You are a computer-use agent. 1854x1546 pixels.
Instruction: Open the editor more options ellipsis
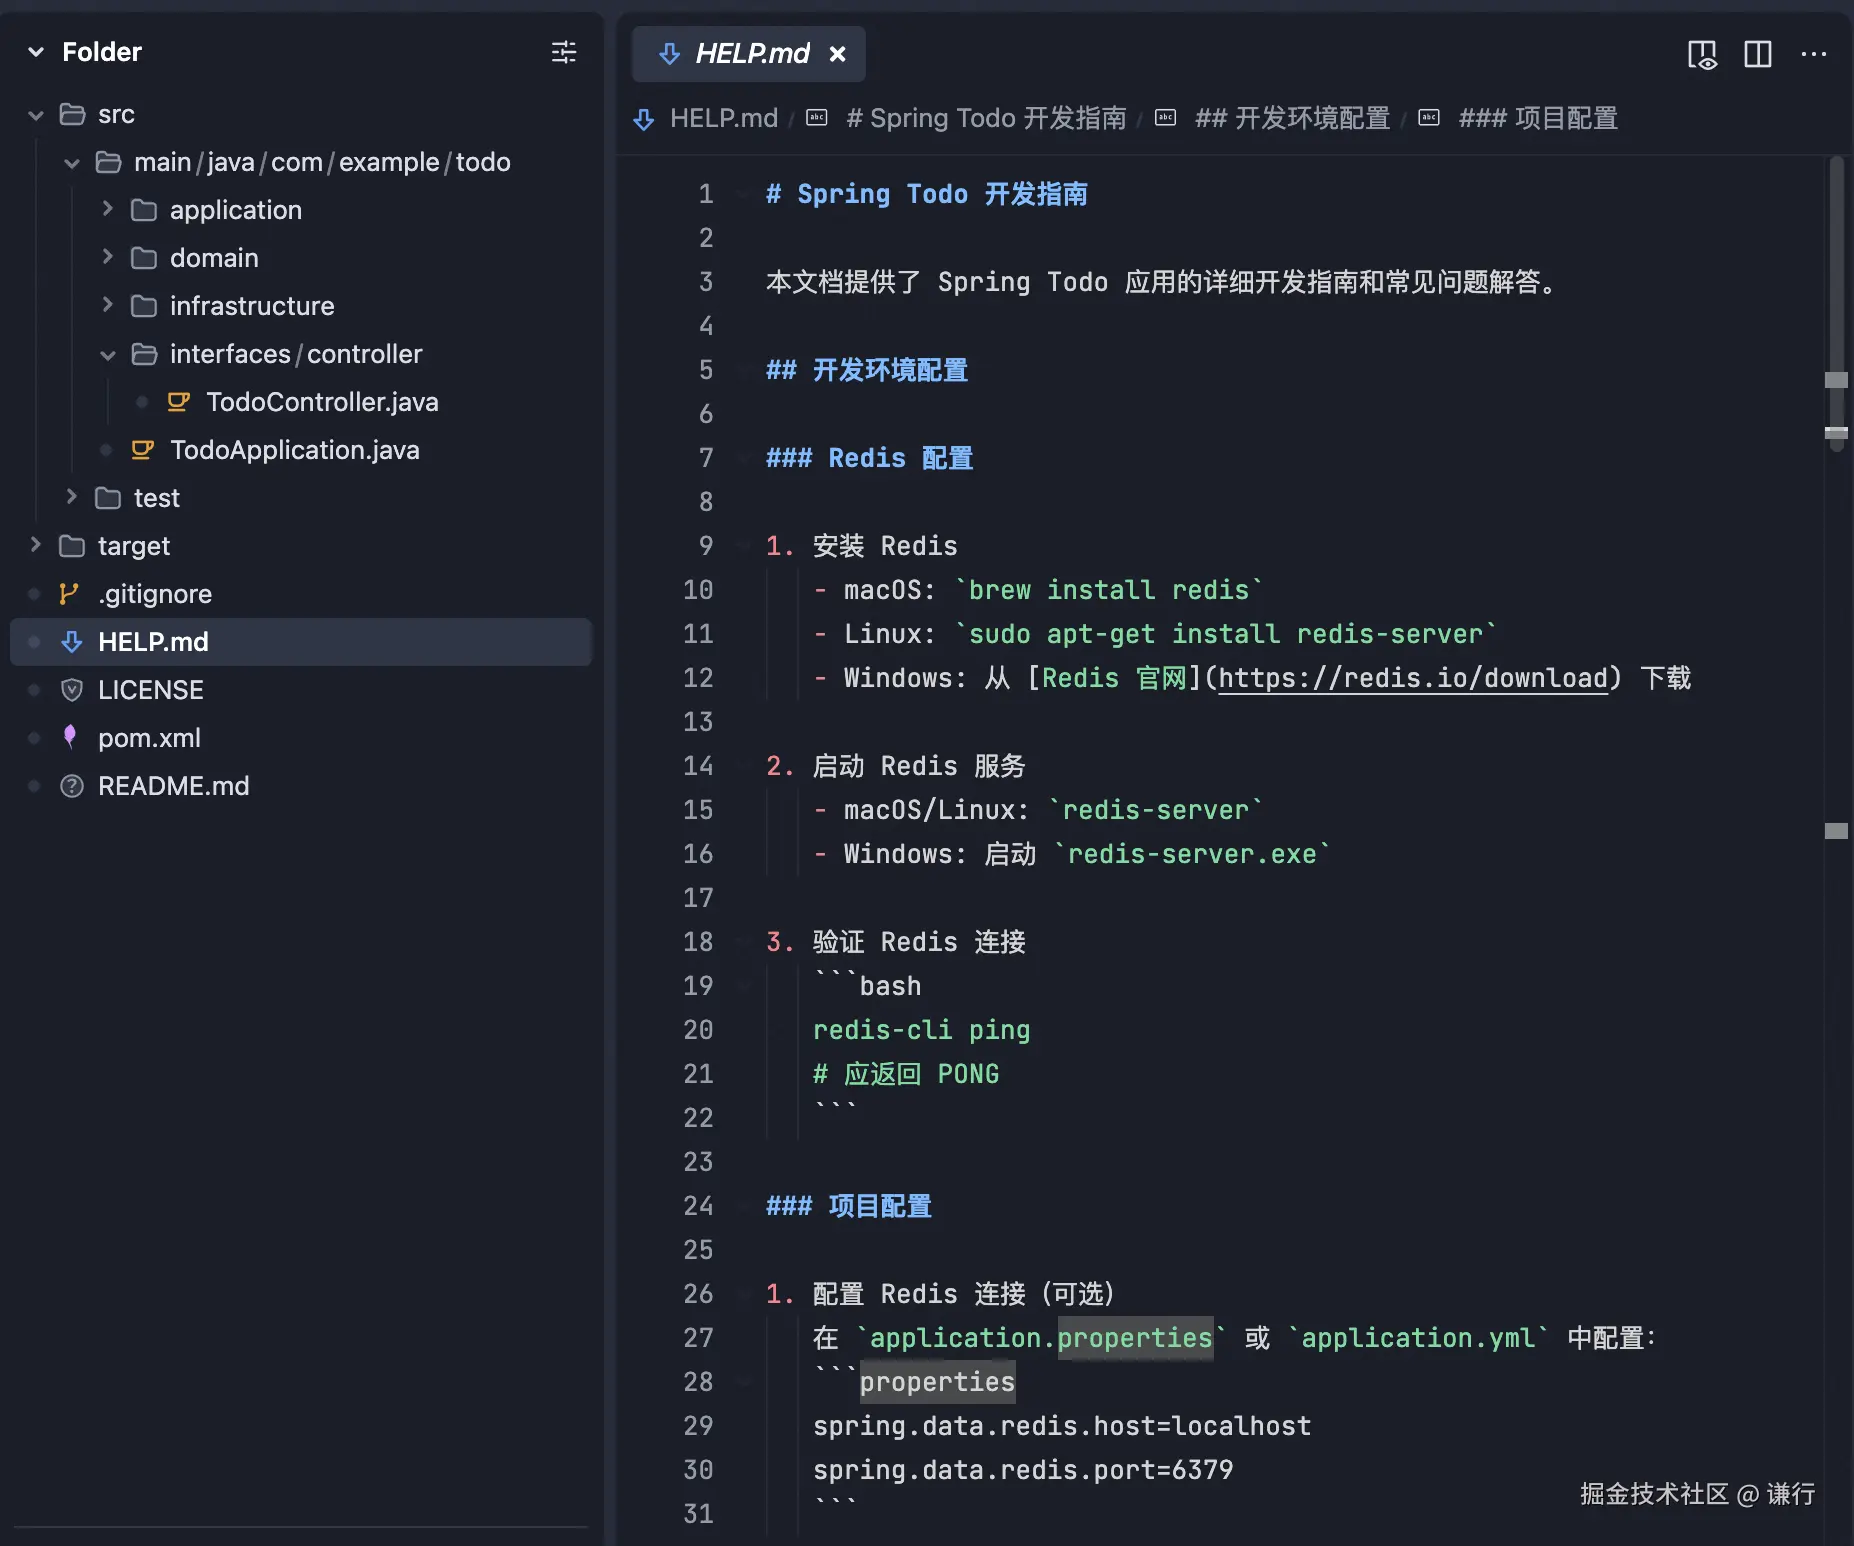[x=1814, y=54]
